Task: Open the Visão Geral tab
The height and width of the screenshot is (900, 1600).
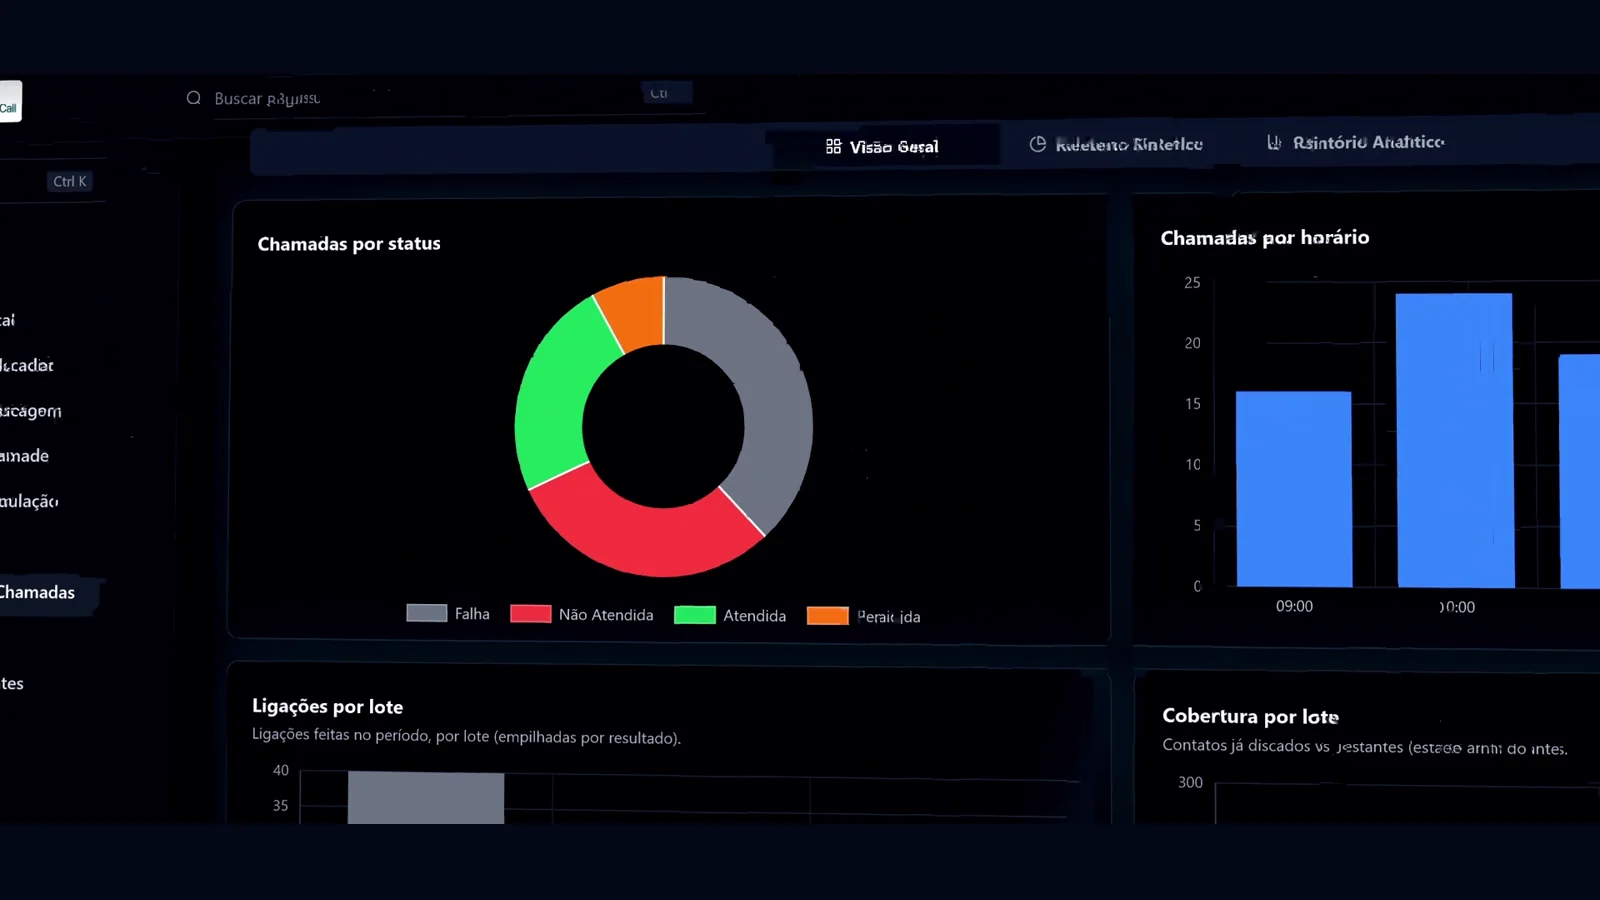Action: [x=883, y=147]
